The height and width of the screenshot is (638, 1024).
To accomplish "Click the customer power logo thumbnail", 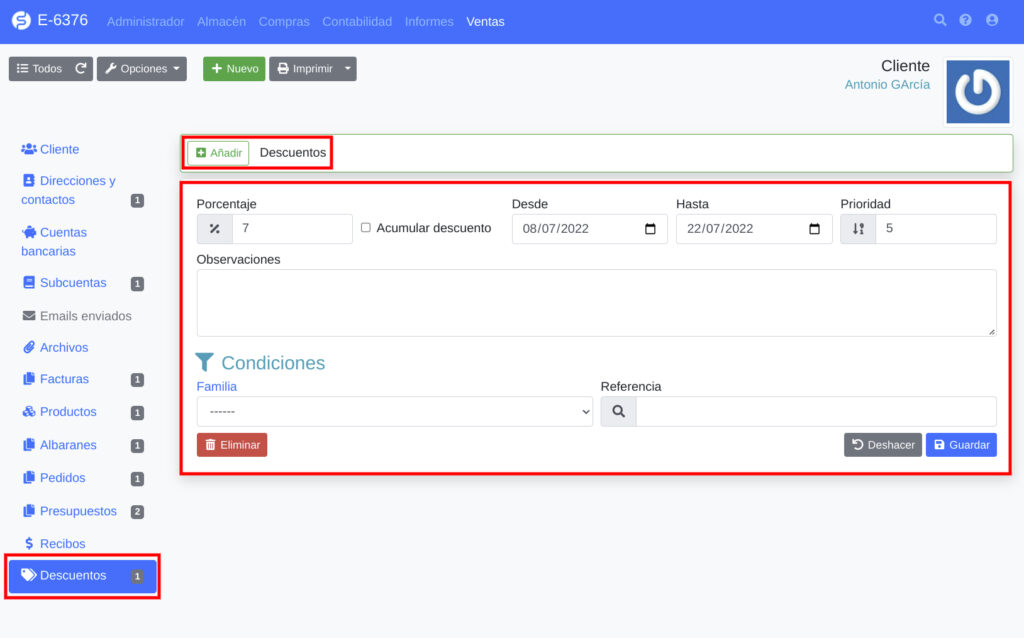I will pyautogui.click(x=977, y=92).
